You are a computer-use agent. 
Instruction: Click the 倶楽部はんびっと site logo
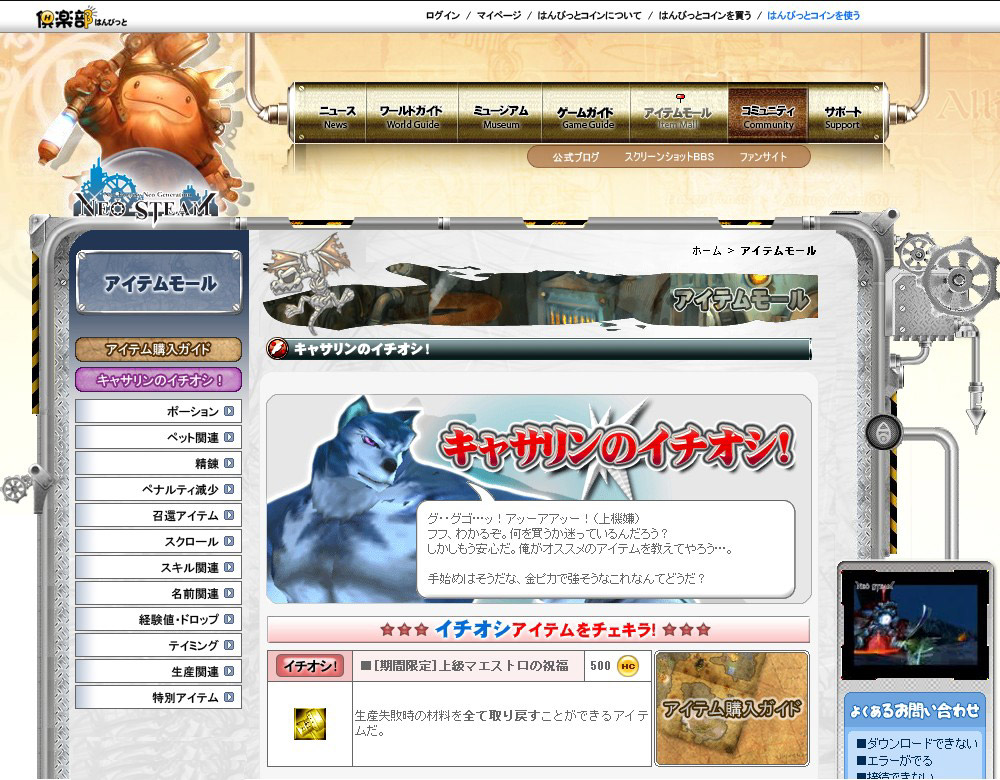(x=82, y=17)
